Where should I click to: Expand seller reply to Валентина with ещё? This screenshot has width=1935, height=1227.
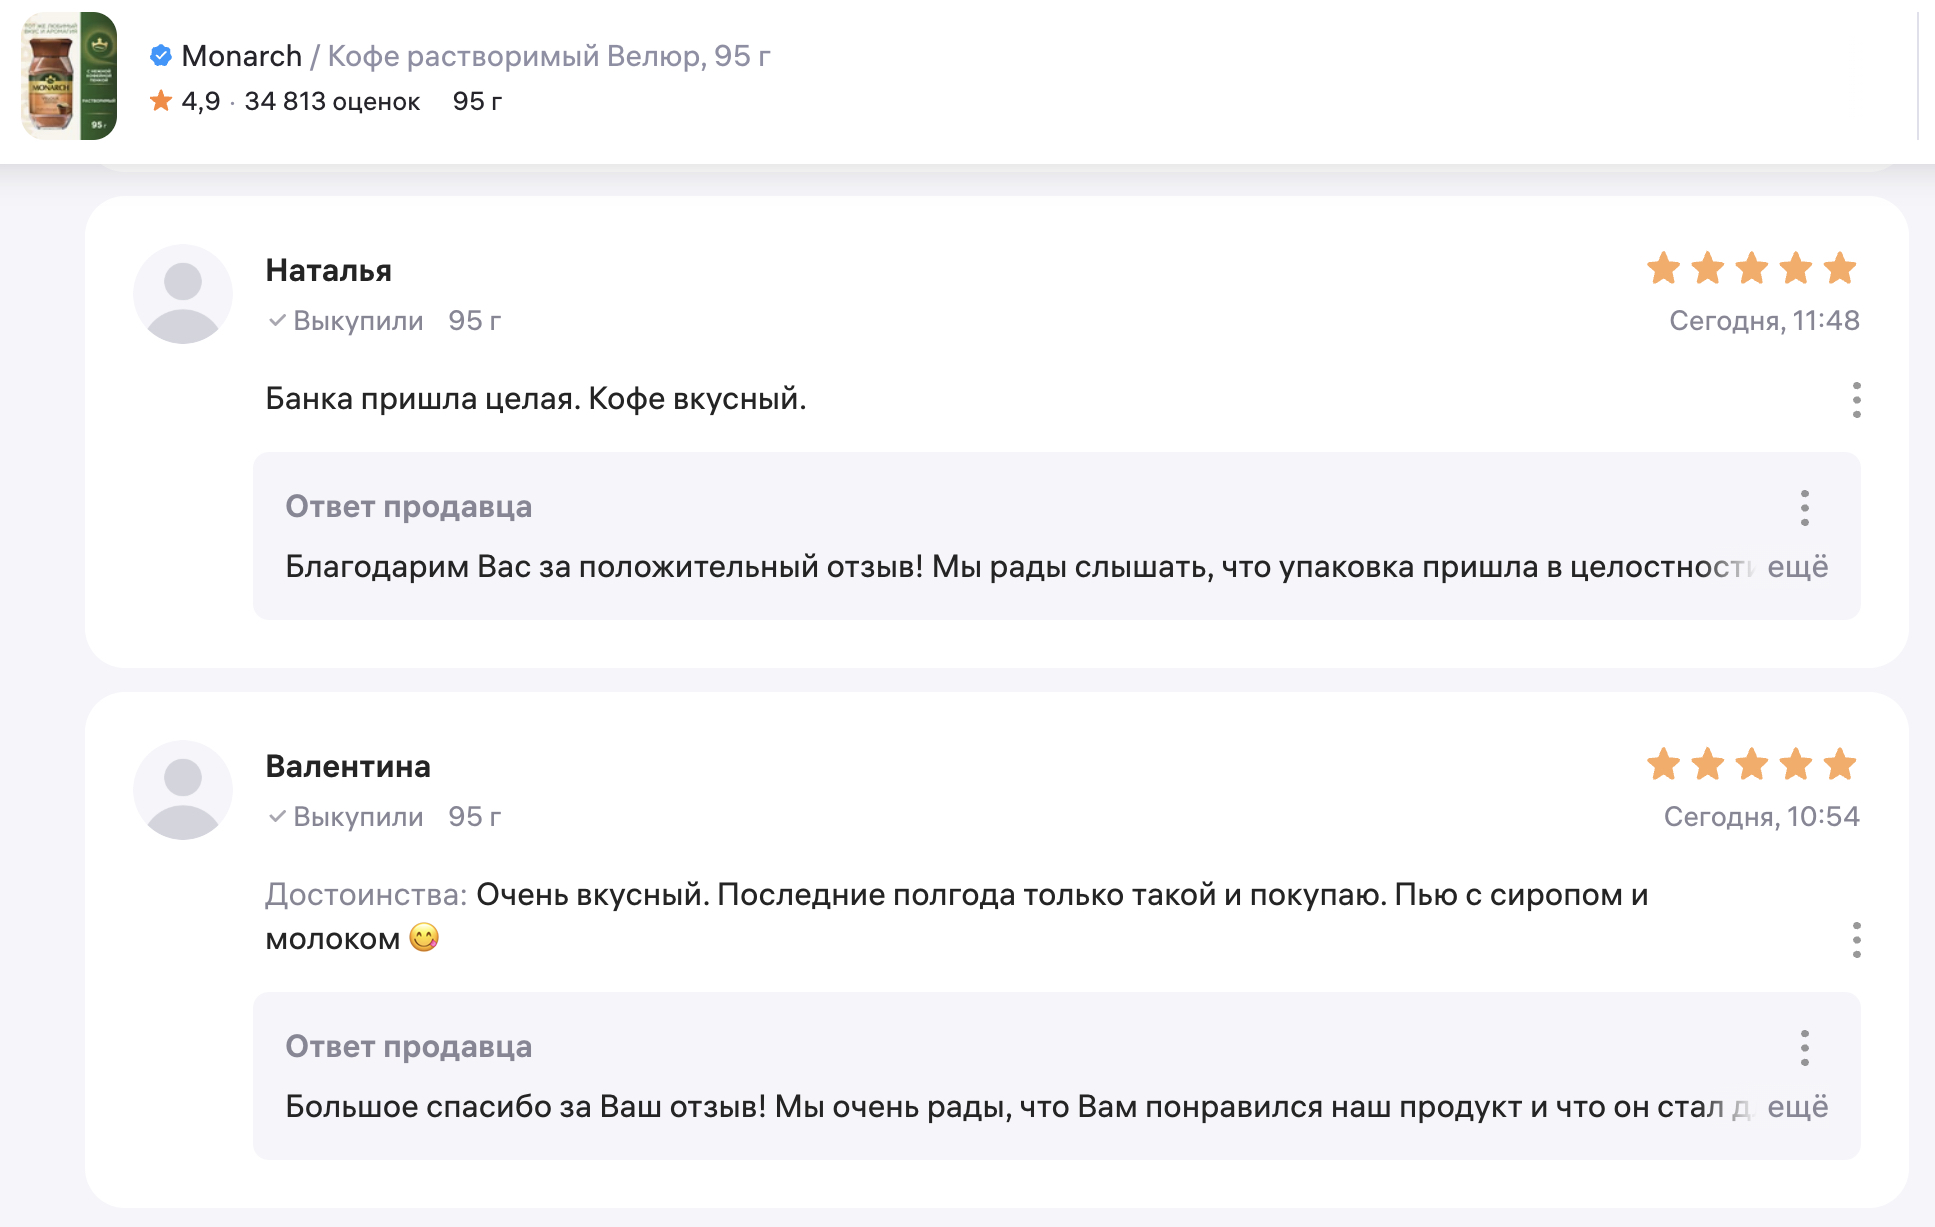[1797, 1107]
